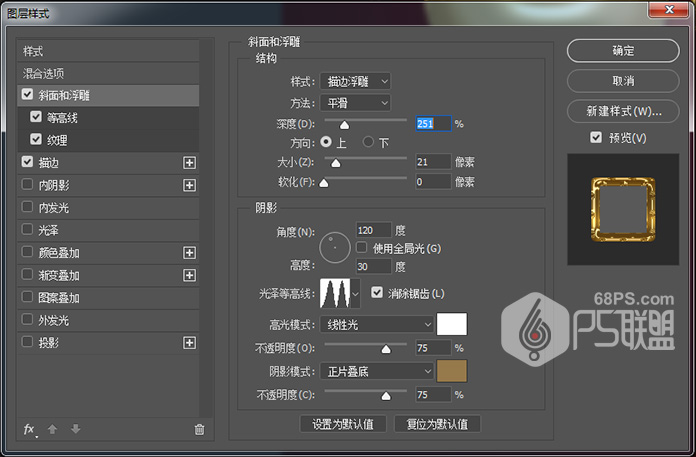The image size is (696, 457).
Task: Open the brown shadow color swatch
Action: (x=452, y=371)
